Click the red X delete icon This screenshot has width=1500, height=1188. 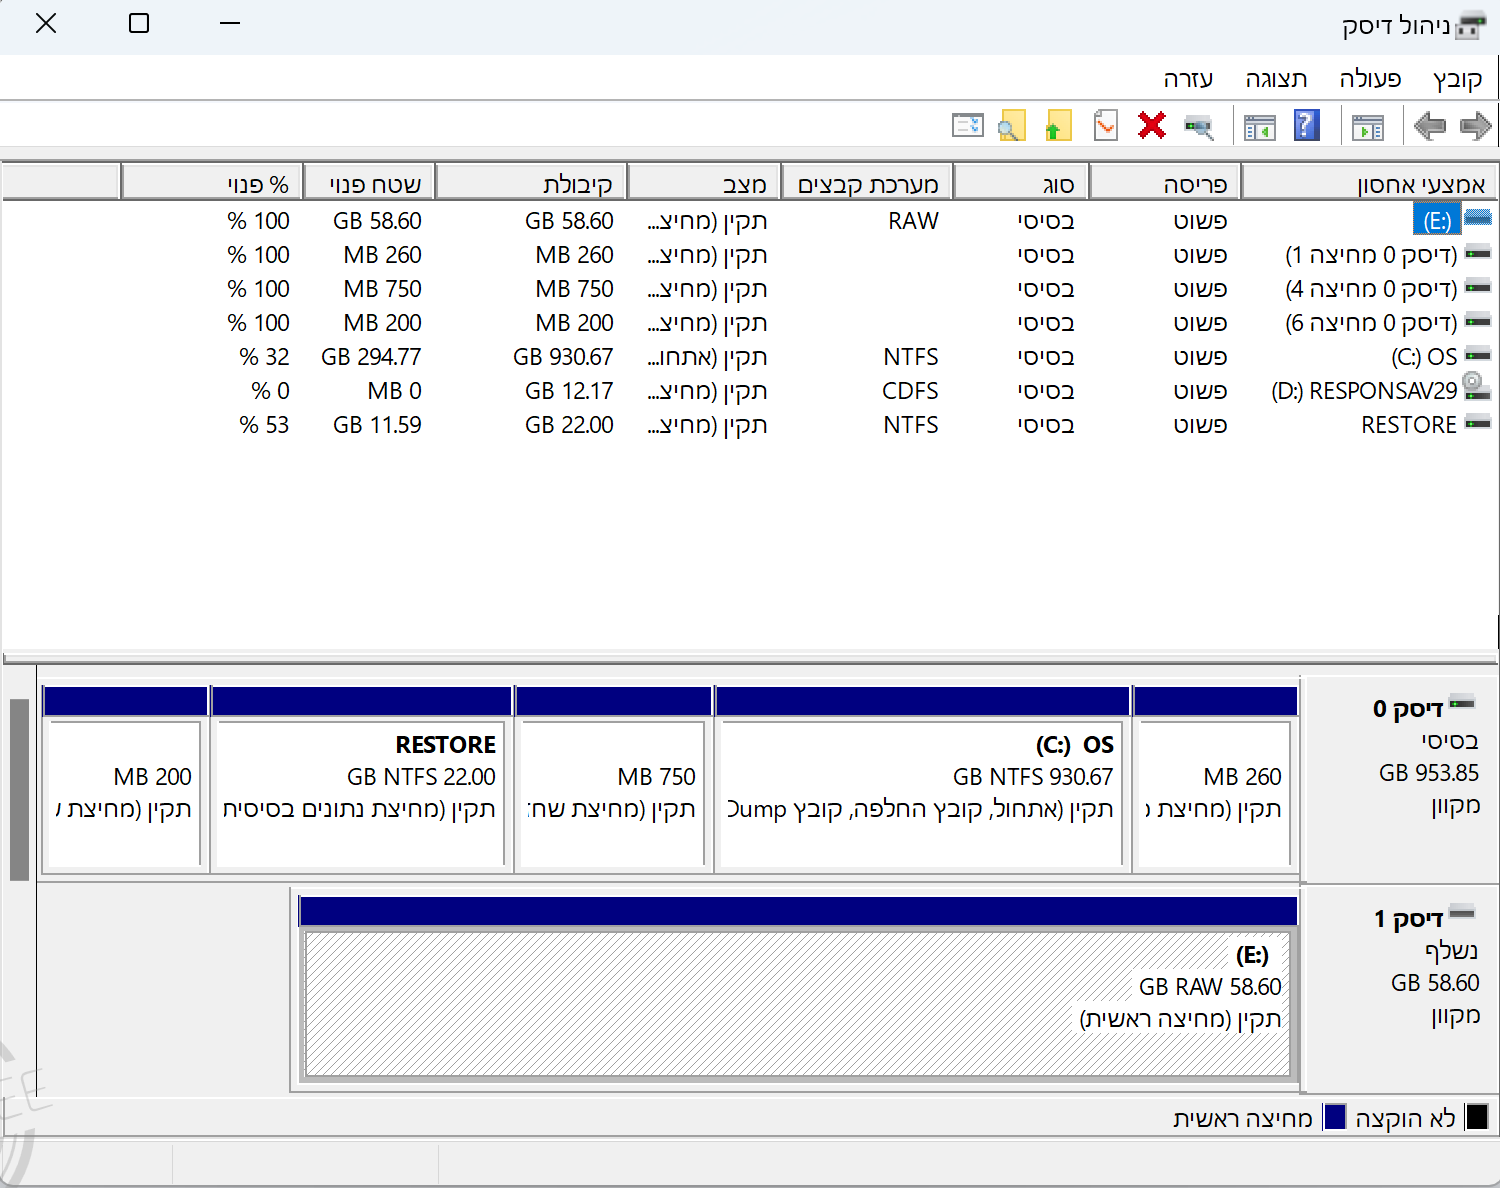coord(1152,126)
